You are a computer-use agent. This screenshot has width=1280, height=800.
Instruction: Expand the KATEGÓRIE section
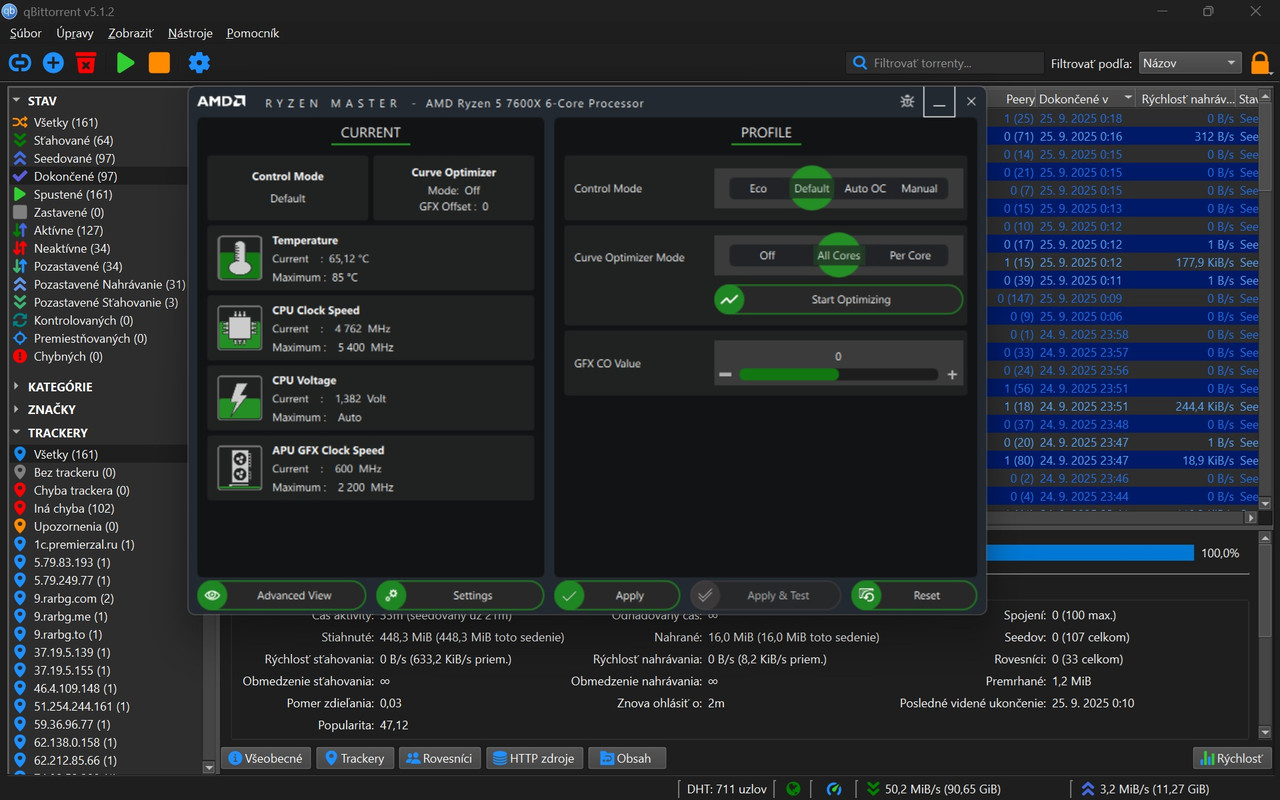16,386
